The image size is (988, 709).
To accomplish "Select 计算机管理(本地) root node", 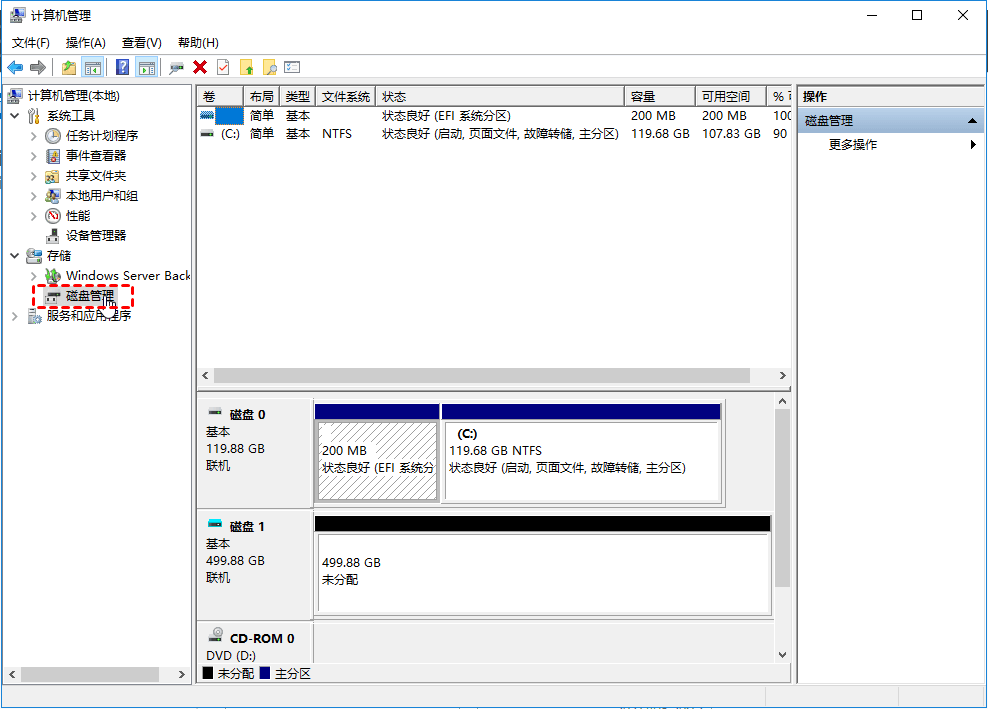I will pos(74,96).
